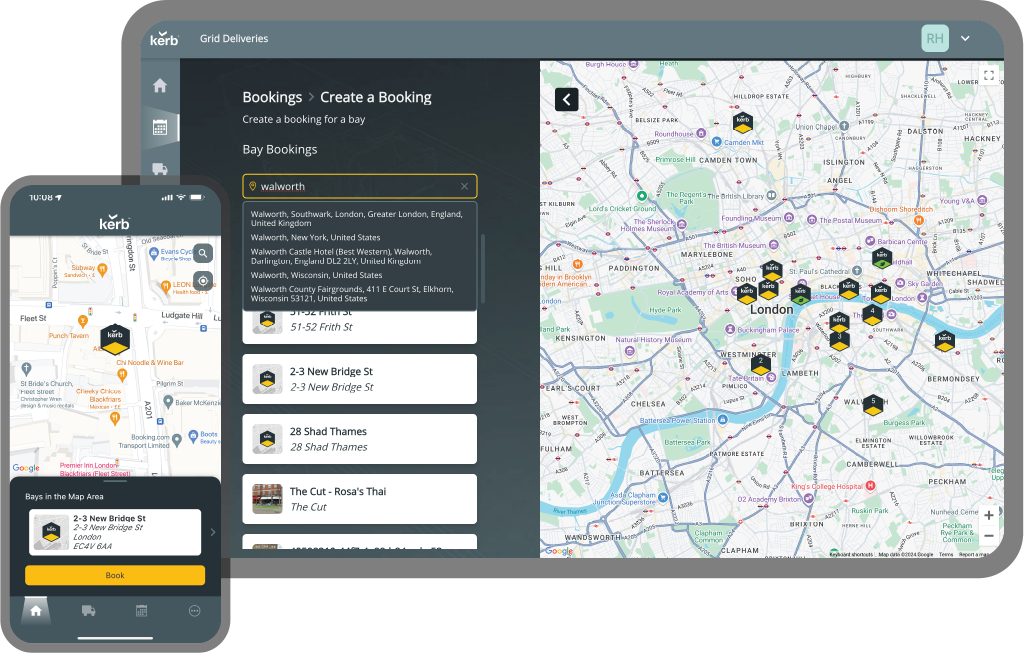Click the Kerb bay marker numbered 2 near Westminster
1024x653 pixels.
tap(760, 364)
